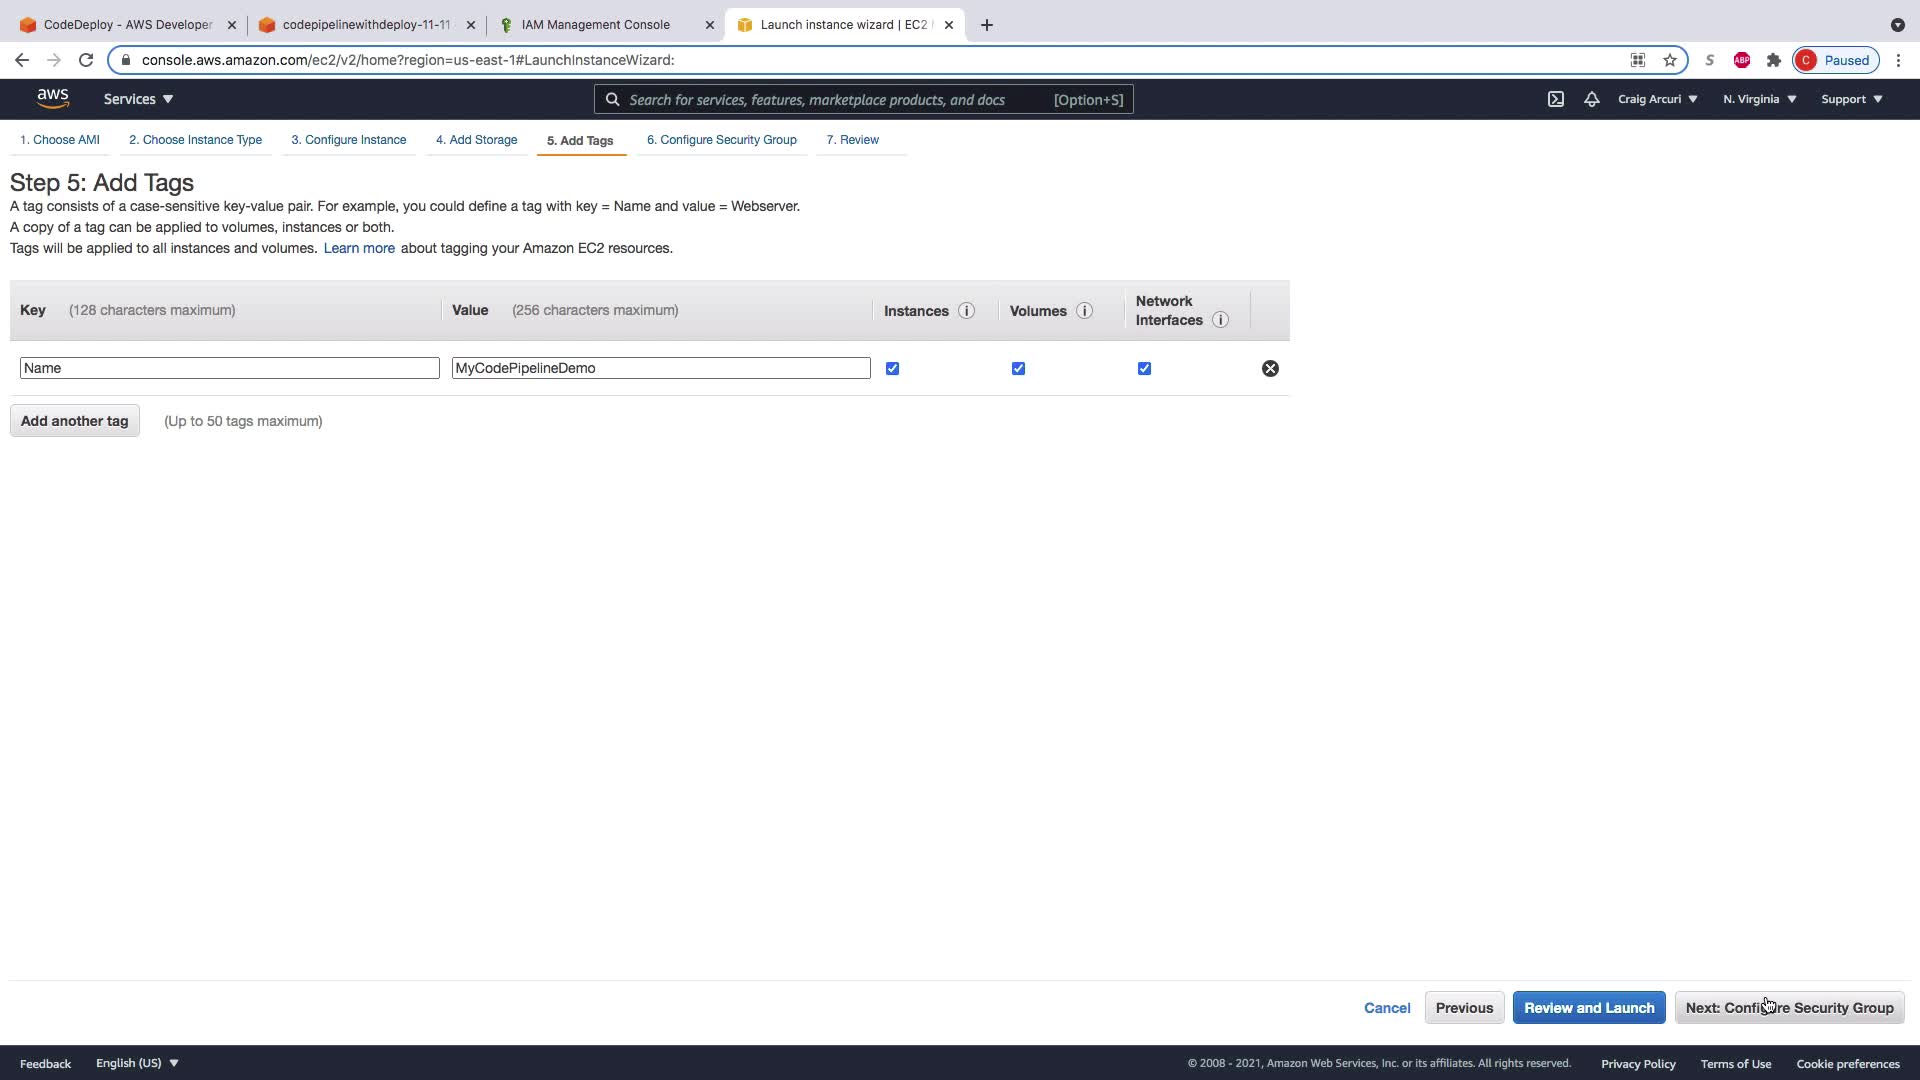This screenshot has height=1080, width=1920.
Task: Uncheck the Volumes checkbox for Name tag
Action: (x=1018, y=369)
